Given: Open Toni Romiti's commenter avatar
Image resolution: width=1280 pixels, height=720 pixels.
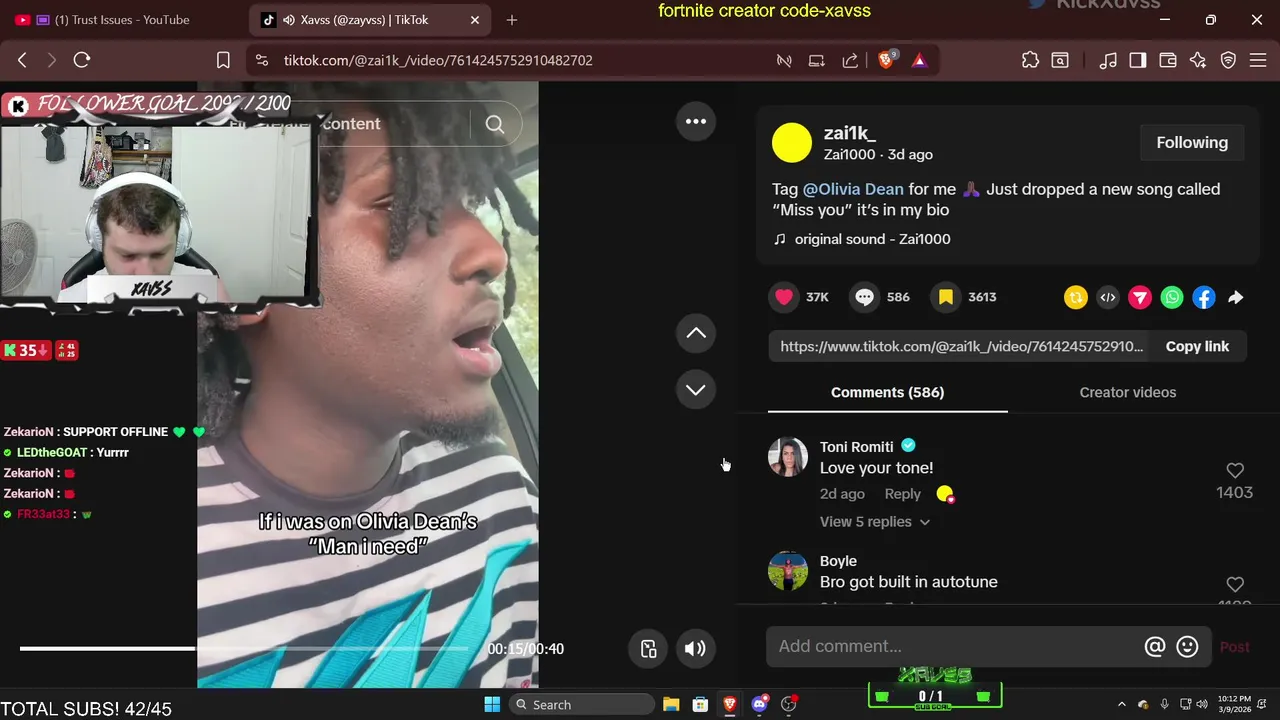Looking at the screenshot, I should (788, 456).
